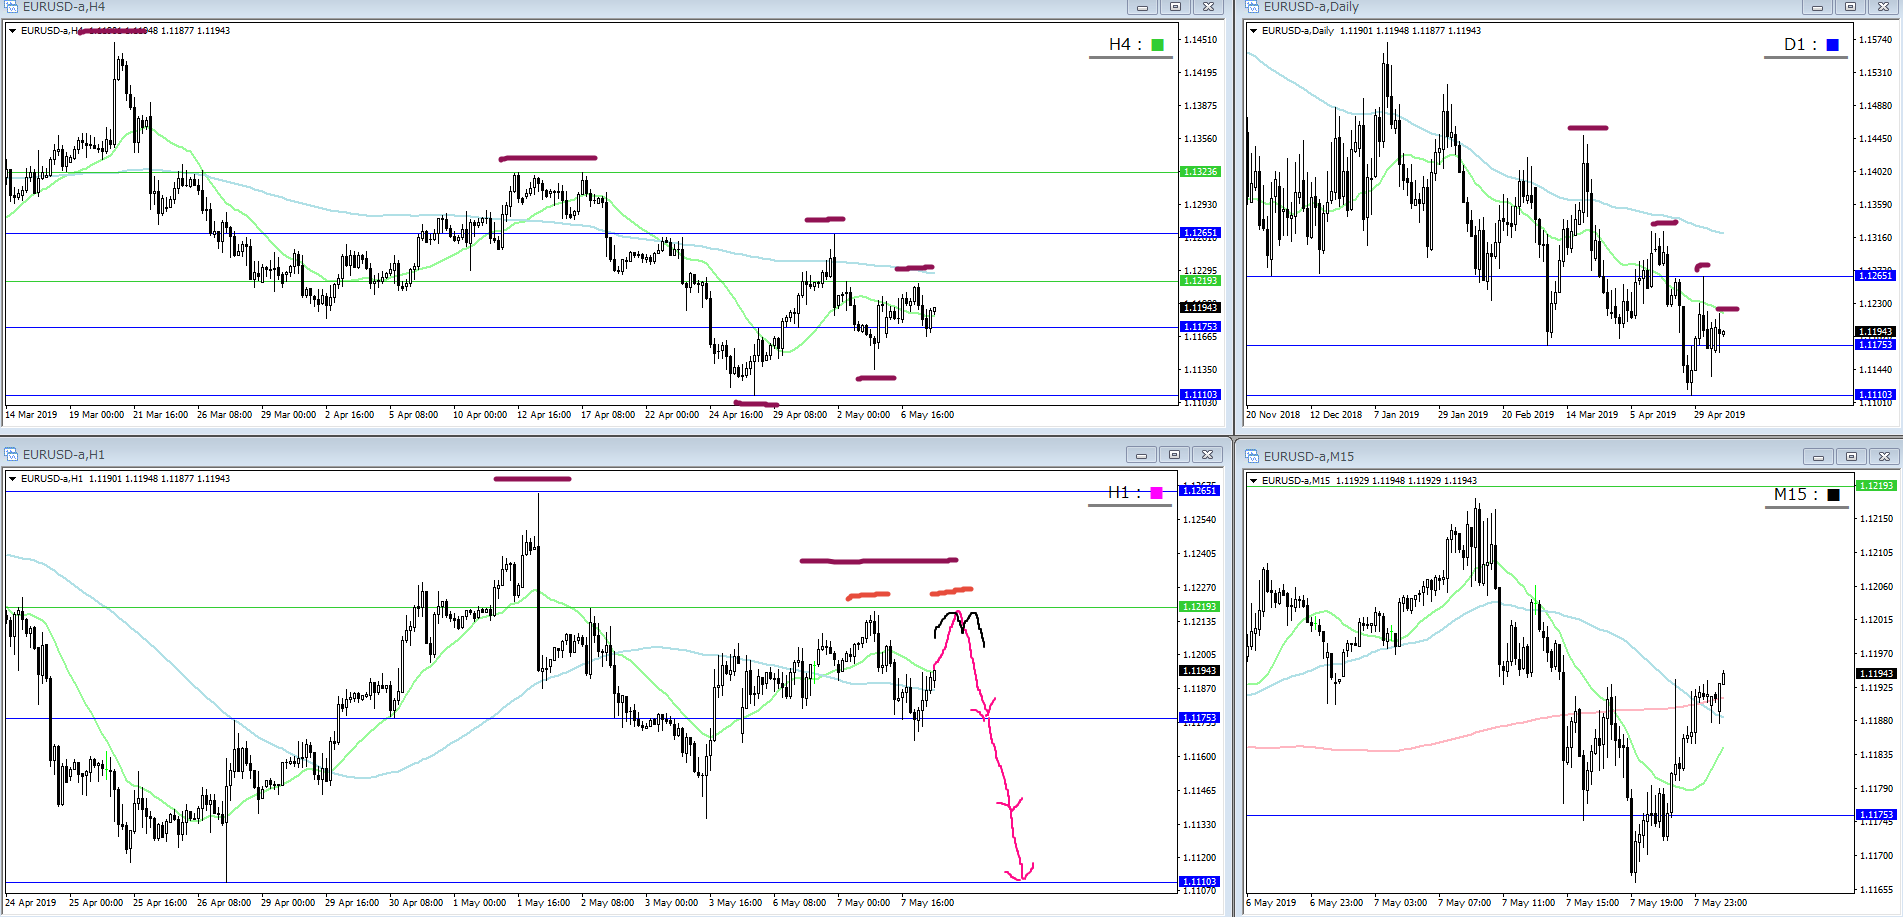The height and width of the screenshot is (917, 1903).
Task: Expand the H1 chart symbol dropdown triangle
Action: (13, 479)
